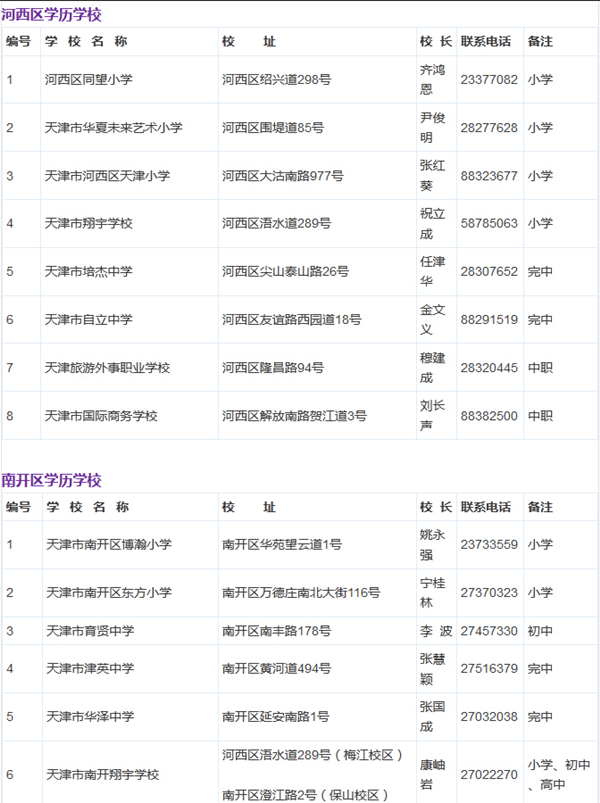This screenshot has width=600, height=803.
Task: Click the principal name 刘长声
Action: pos(432,415)
